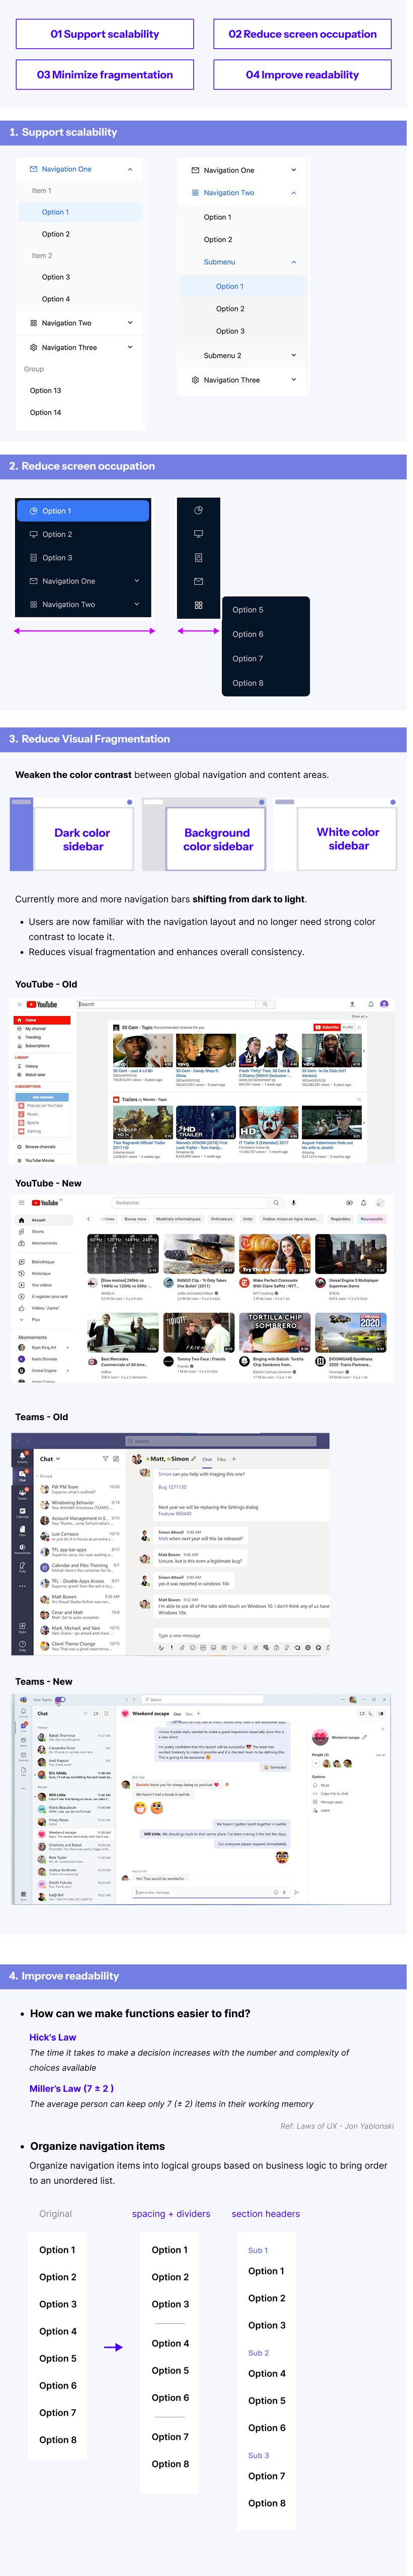The width and height of the screenshot is (413, 2576).
Task: Click 04 Improve readability box
Action: pos(302,75)
